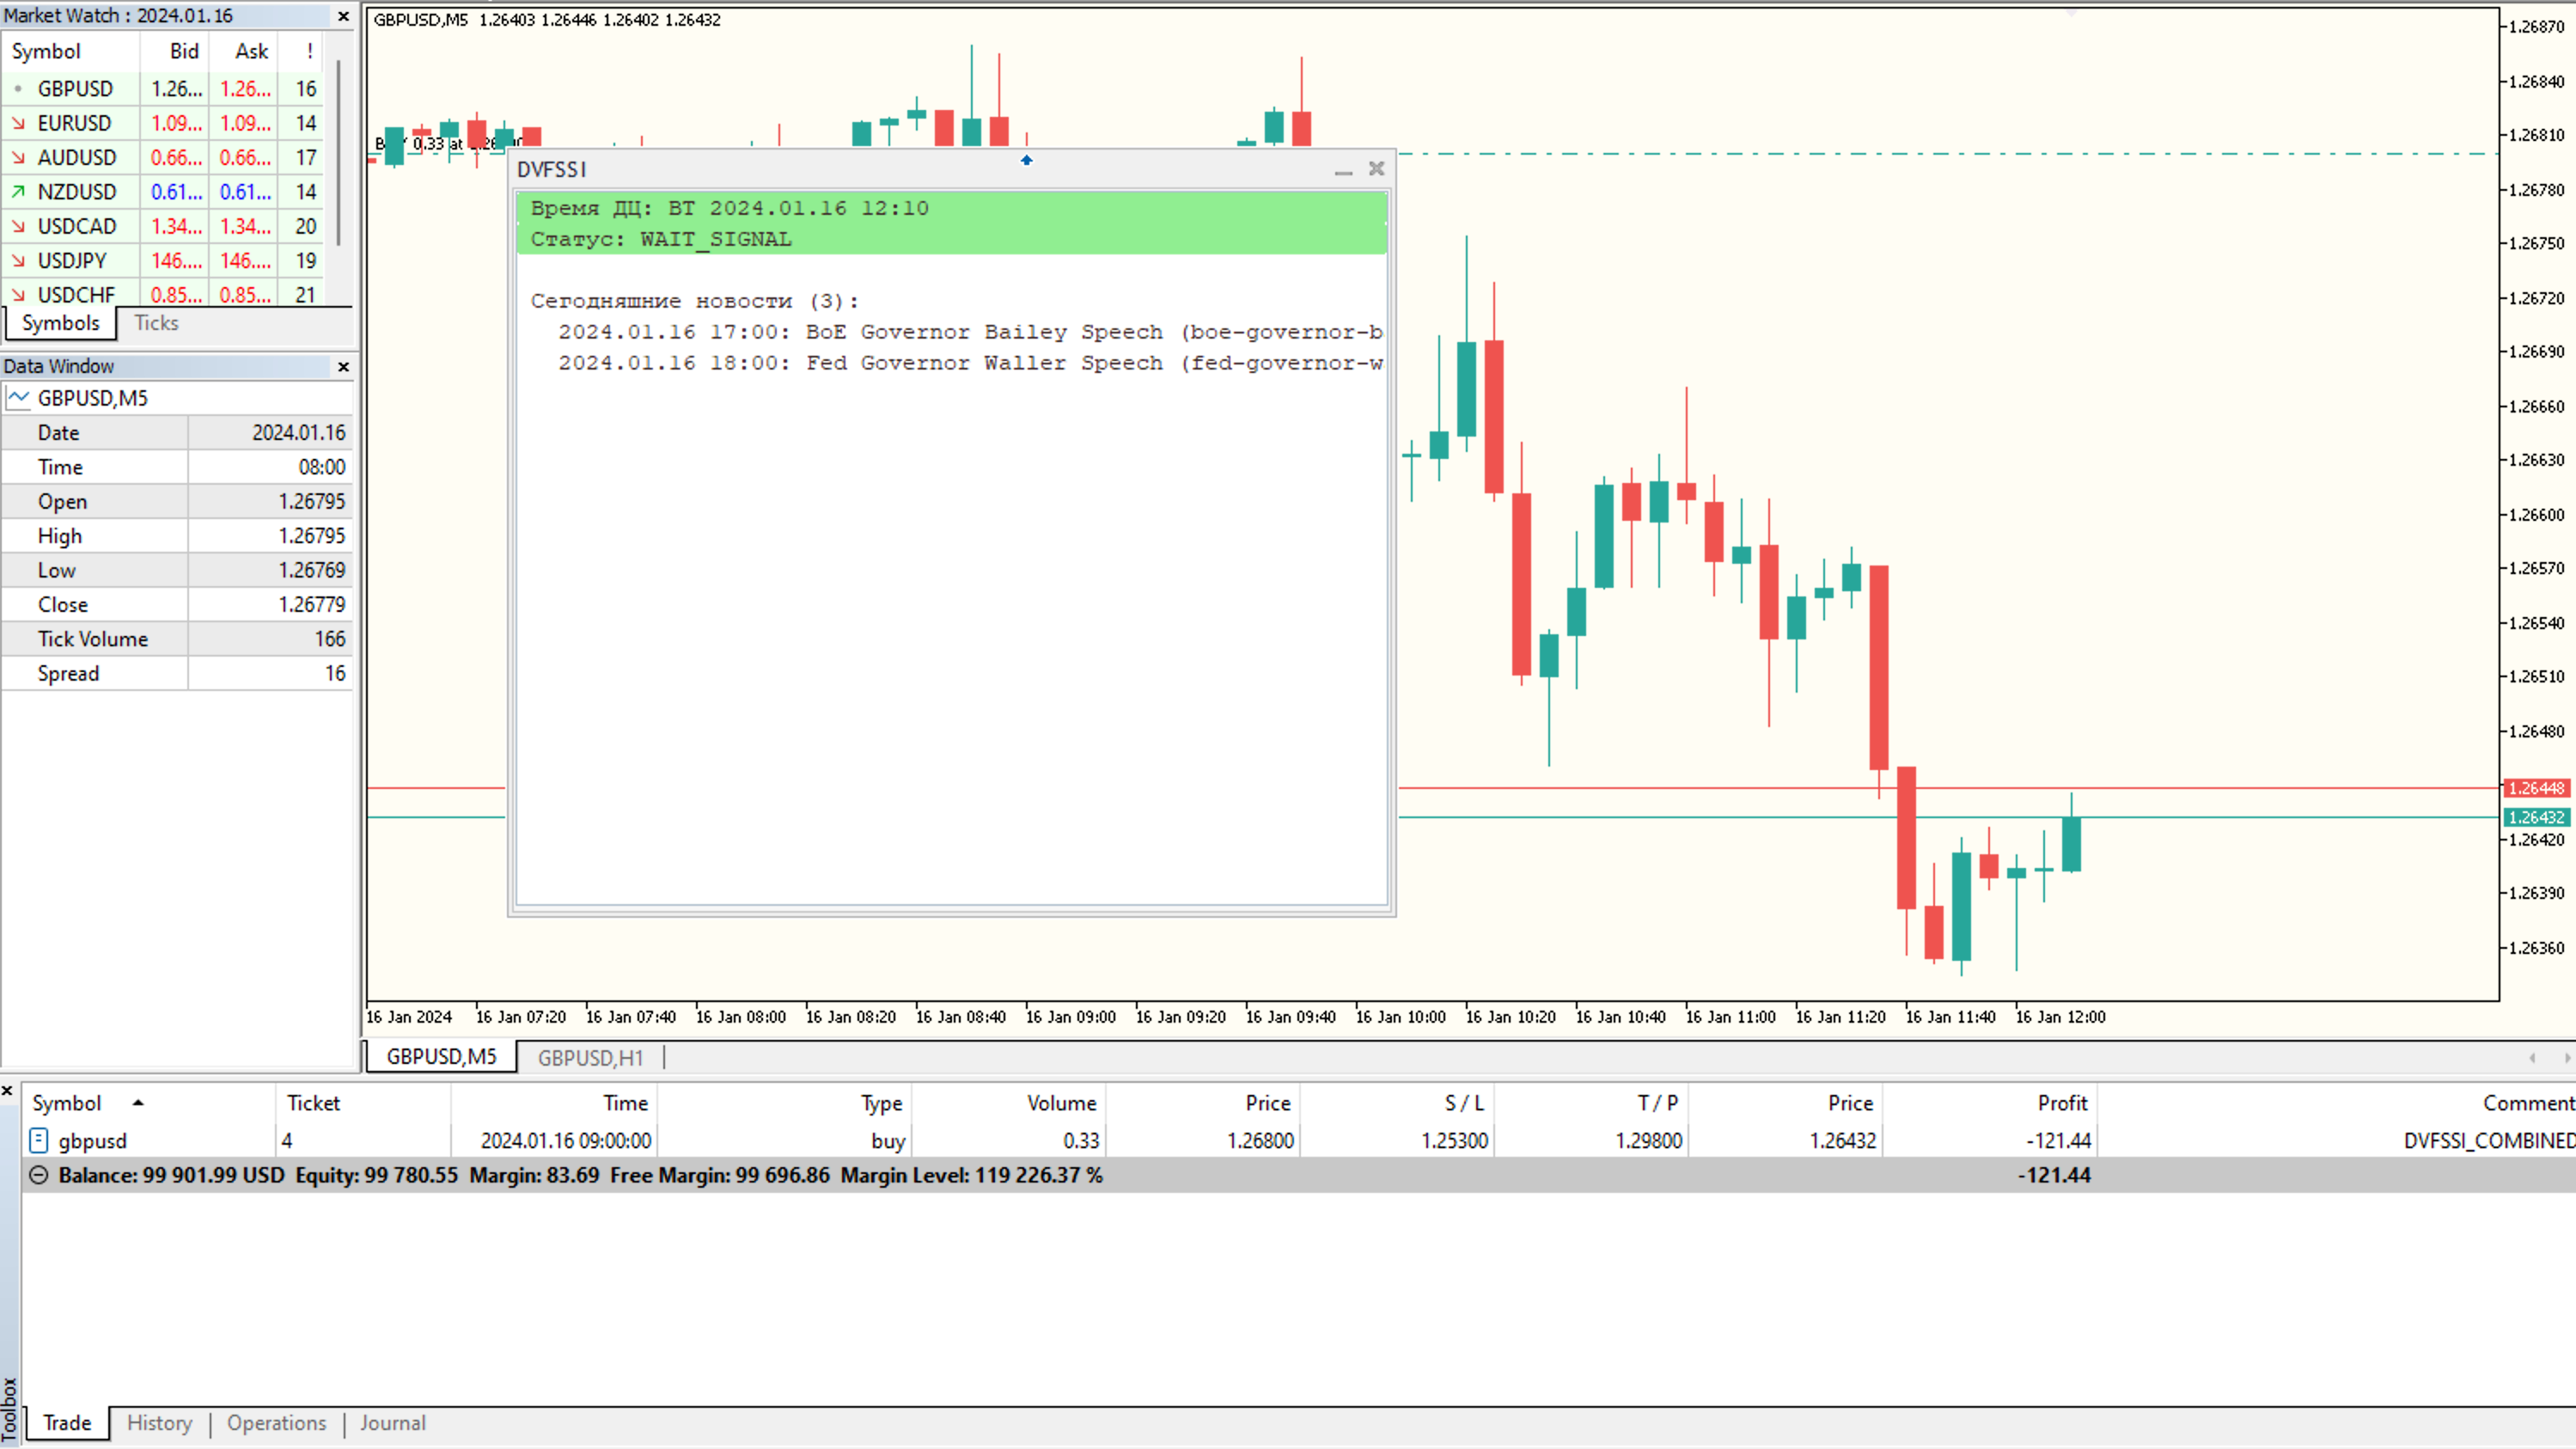Click the chart icon next to GBPUSD,M5 in Data Window
This screenshot has width=2576, height=1449.
(x=18, y=398)
